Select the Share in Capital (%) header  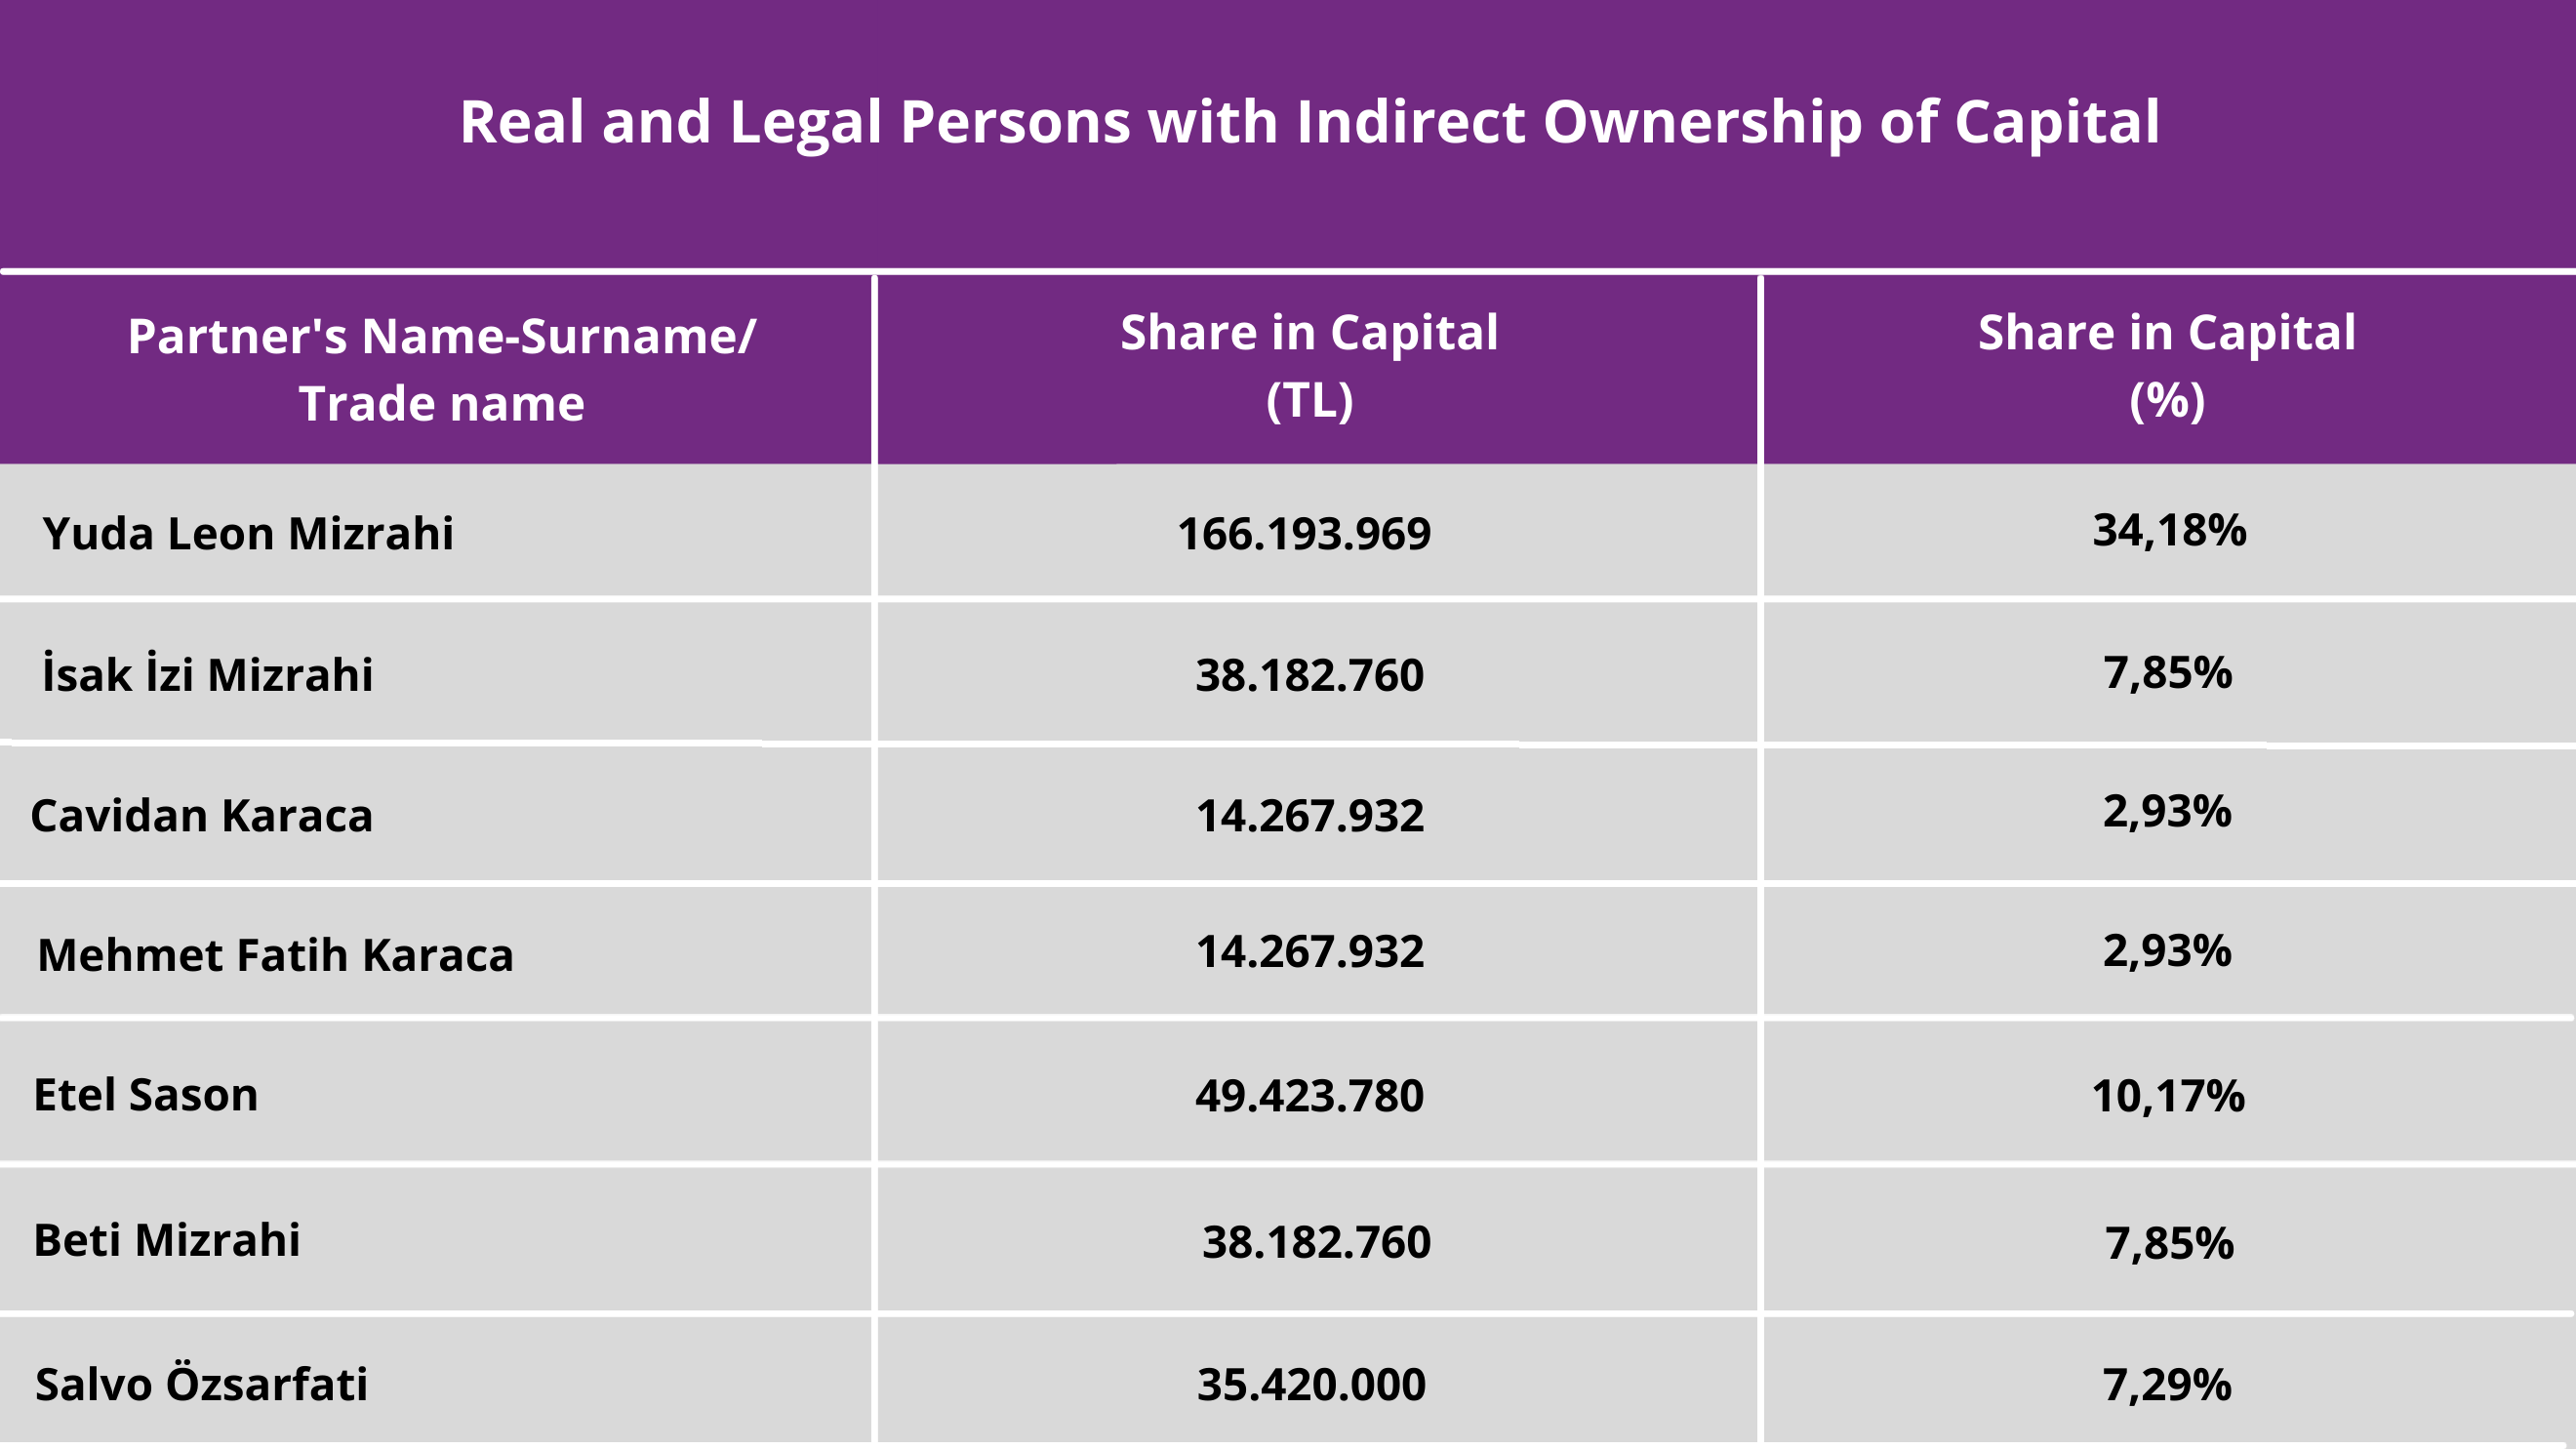[x=2166, y=366]
